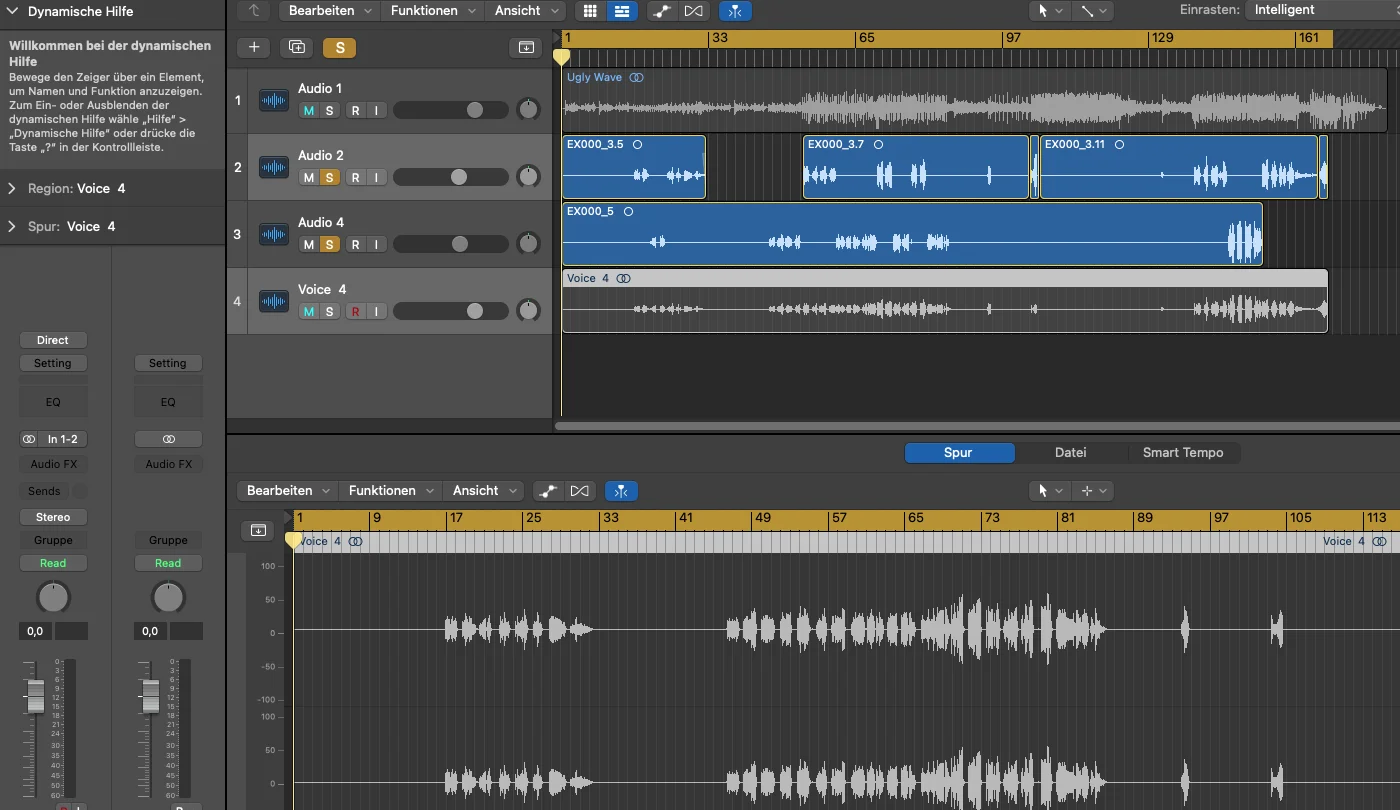Screen dimensions: 1400x810
Task: Open the Bearbeiten menu in tracks area
Action: [328, 11]
